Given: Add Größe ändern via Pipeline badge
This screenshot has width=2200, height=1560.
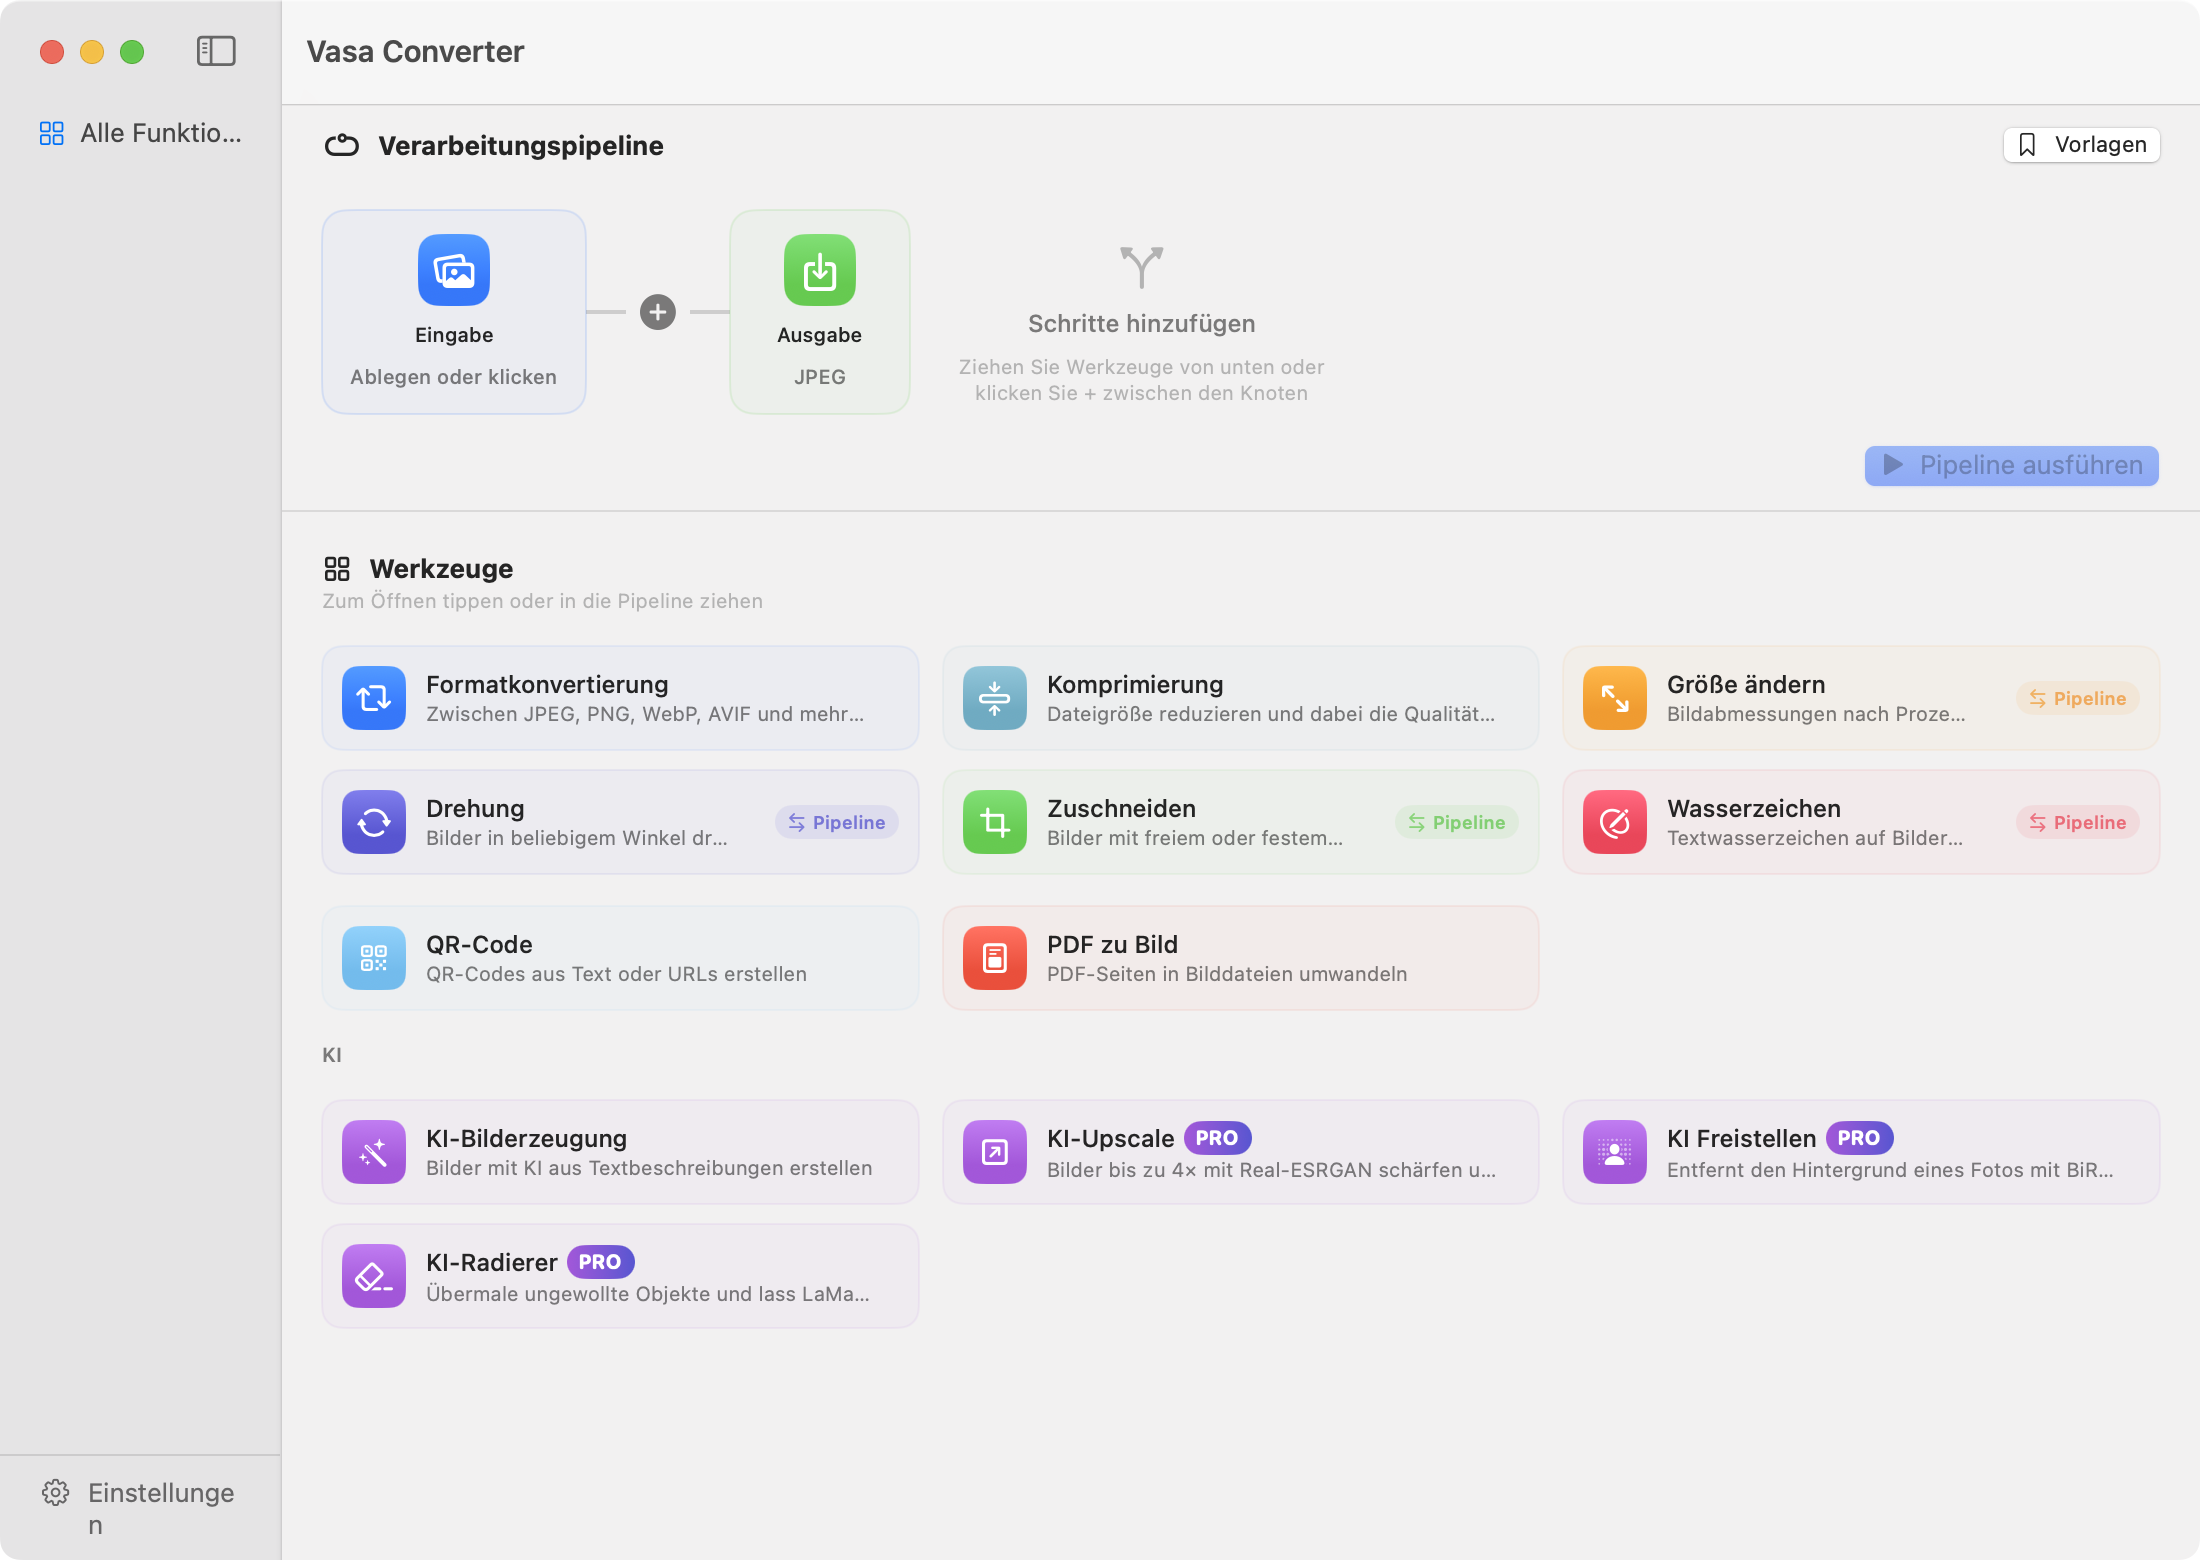Looking at the screenshot, I should tap(2078, 698).
